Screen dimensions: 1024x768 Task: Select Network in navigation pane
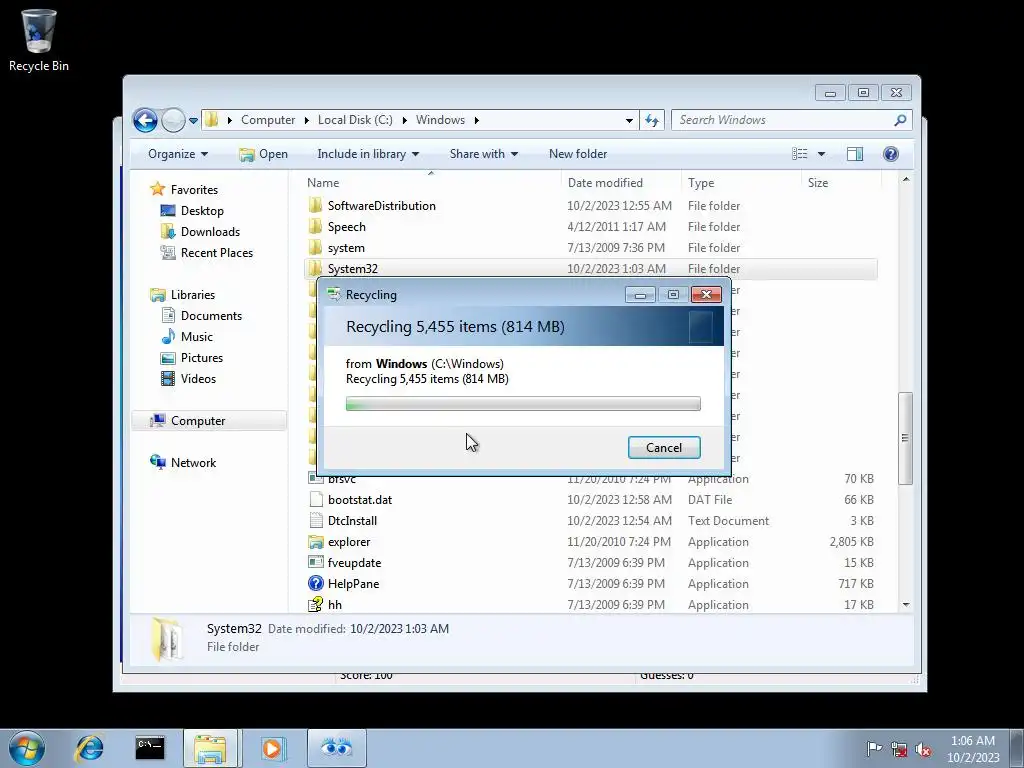[193, 463]
